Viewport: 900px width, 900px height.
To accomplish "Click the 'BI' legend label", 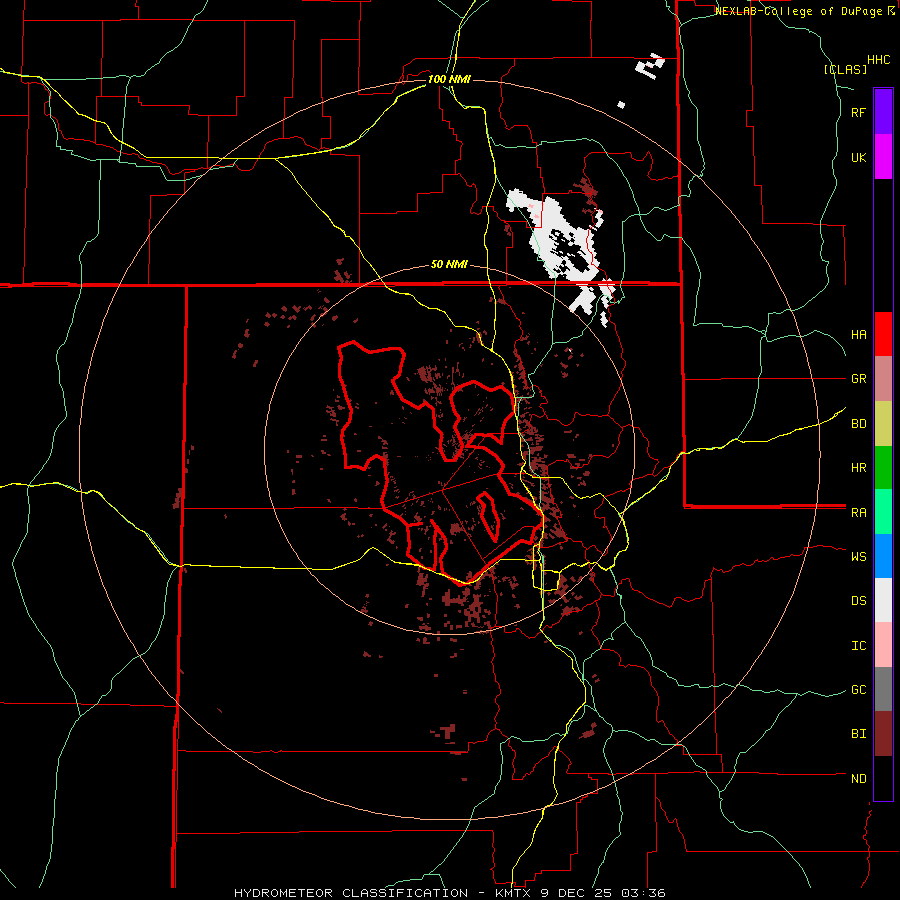I will click(858, 734).
